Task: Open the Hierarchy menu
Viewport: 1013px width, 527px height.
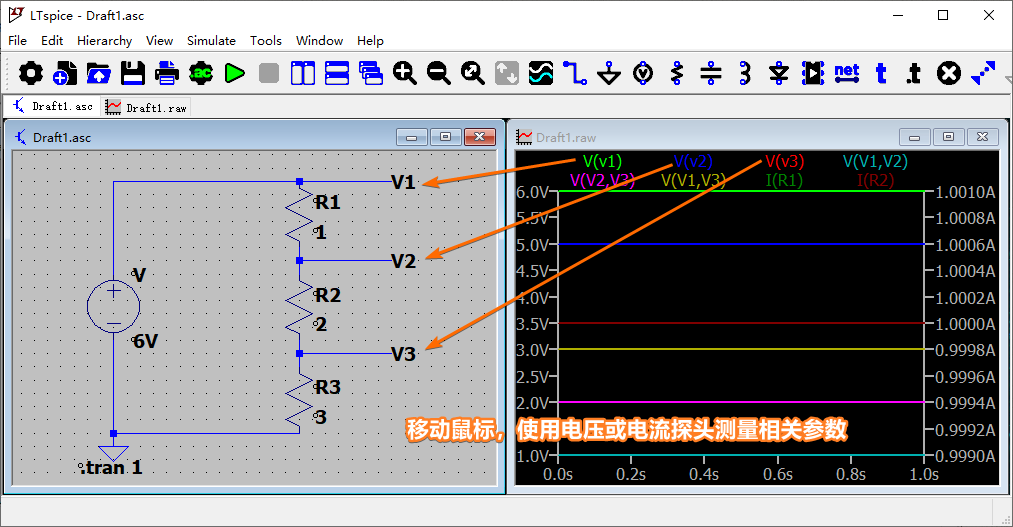Action: [x=104, y=41]
